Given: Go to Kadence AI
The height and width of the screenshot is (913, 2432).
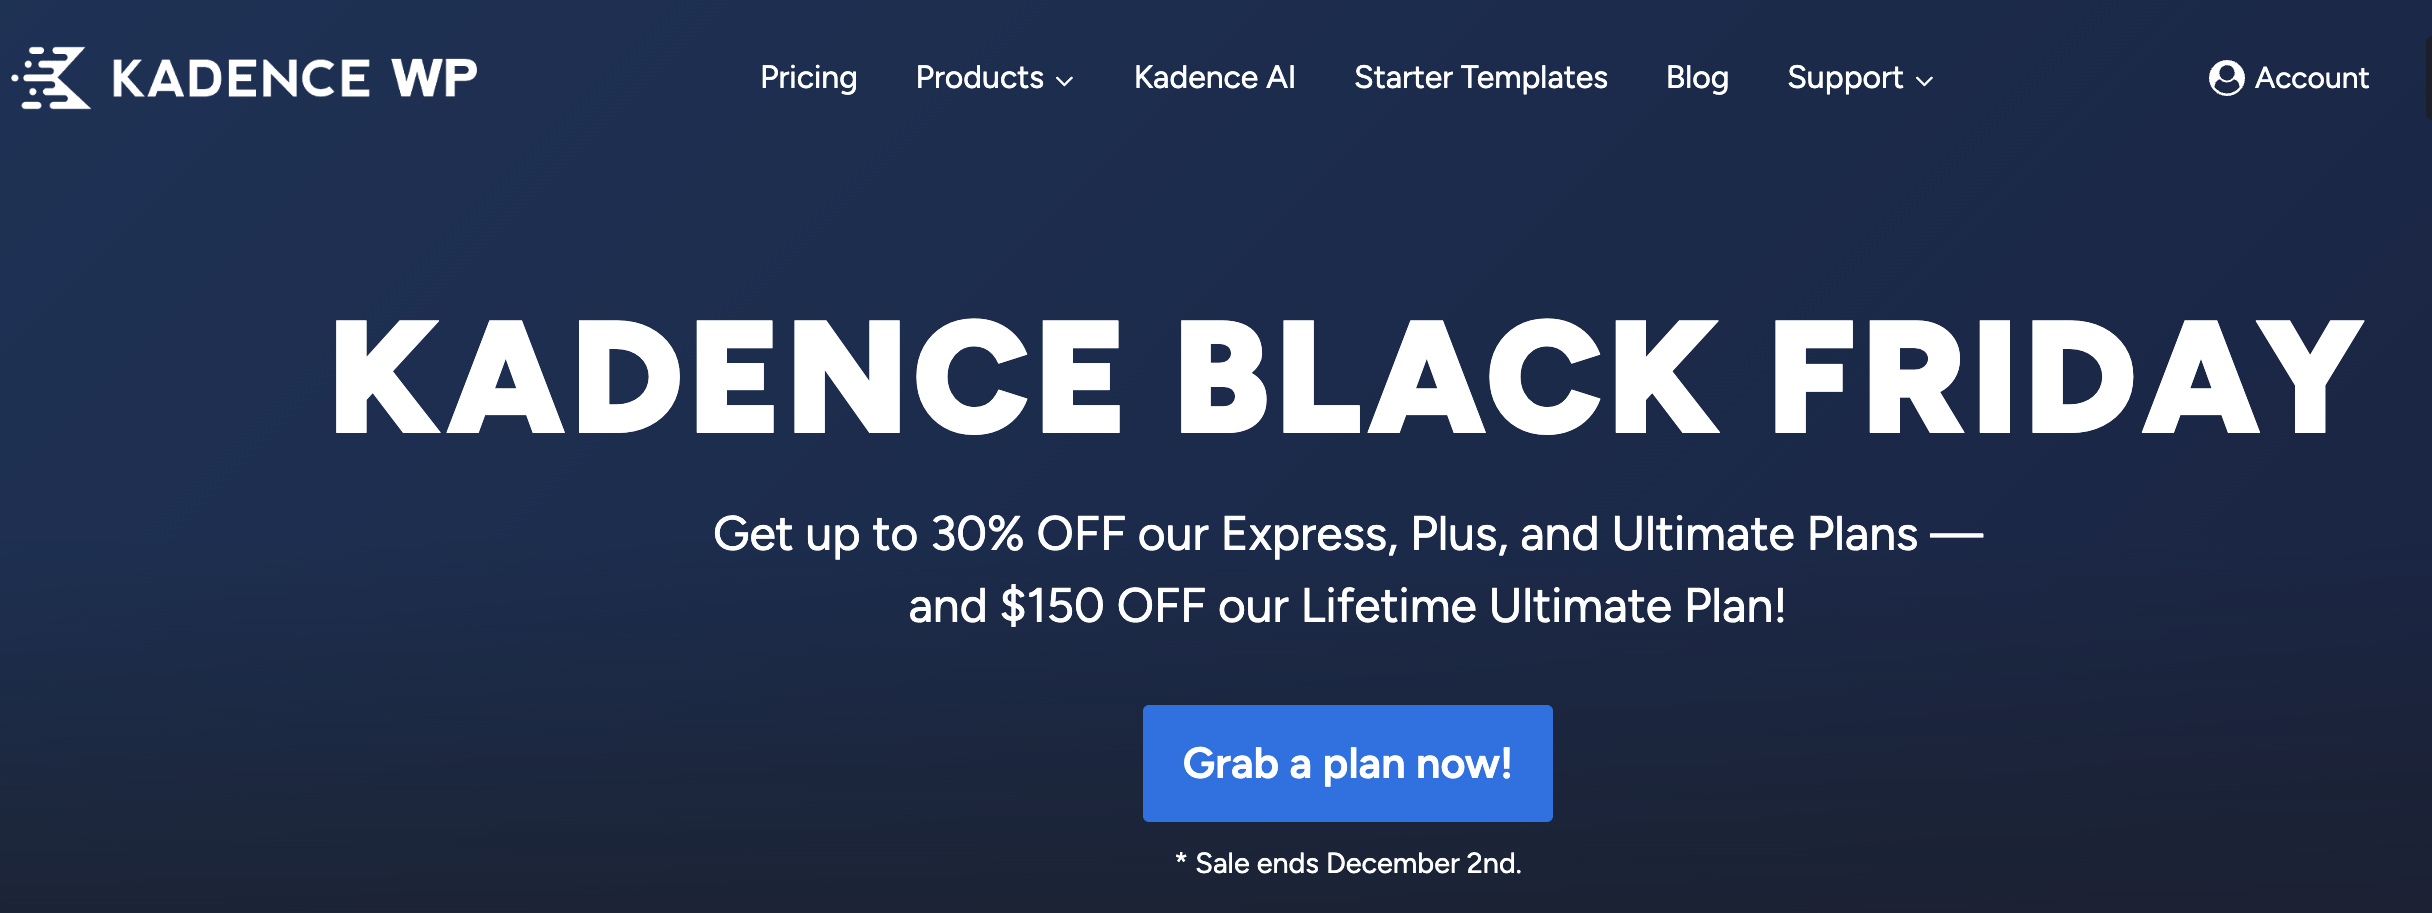Looking at the screenshot, I should [1214, 78].
